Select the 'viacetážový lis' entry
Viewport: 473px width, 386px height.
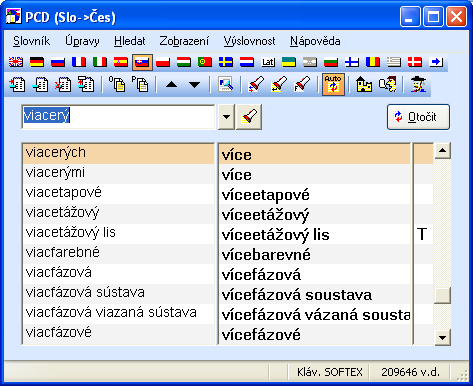(118, 233)
